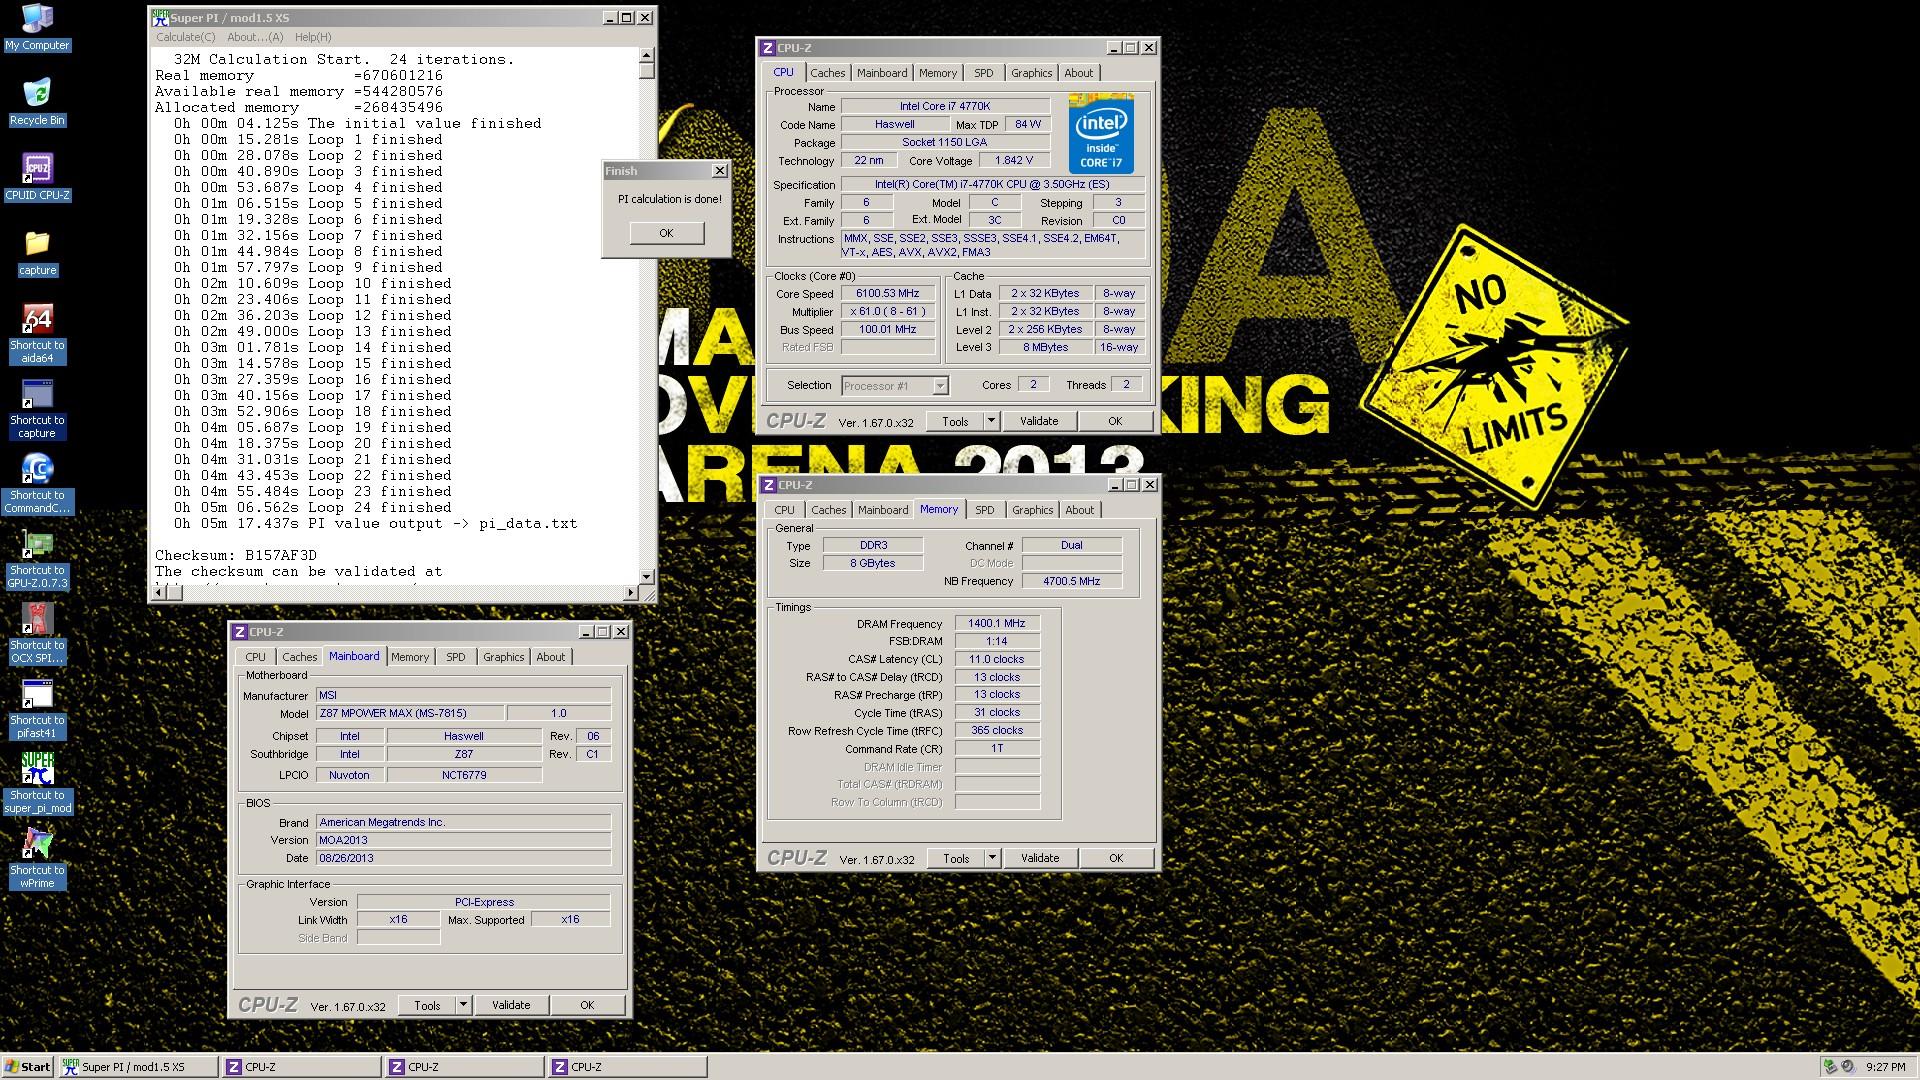Click Validate in Mainboard CPU-Z window
The width and height of the screenshot is (1920, 1080).
pos(511,1005)
